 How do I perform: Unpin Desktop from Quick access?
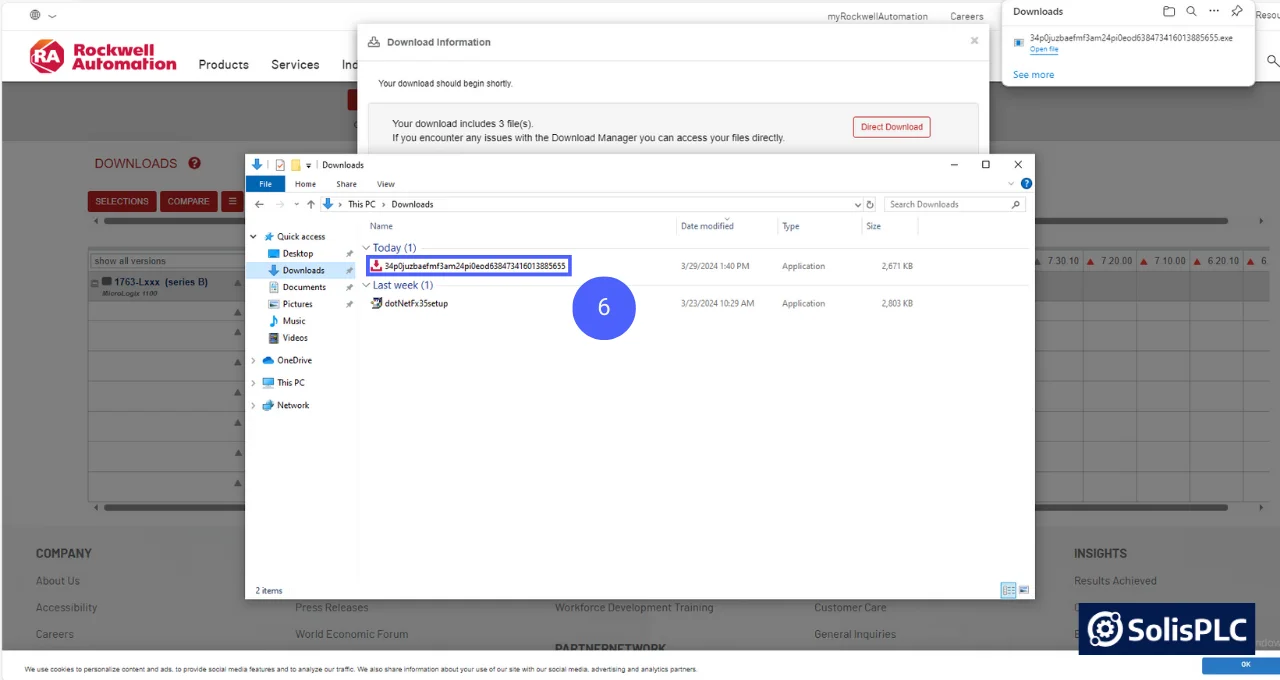[x=349, y=253]
